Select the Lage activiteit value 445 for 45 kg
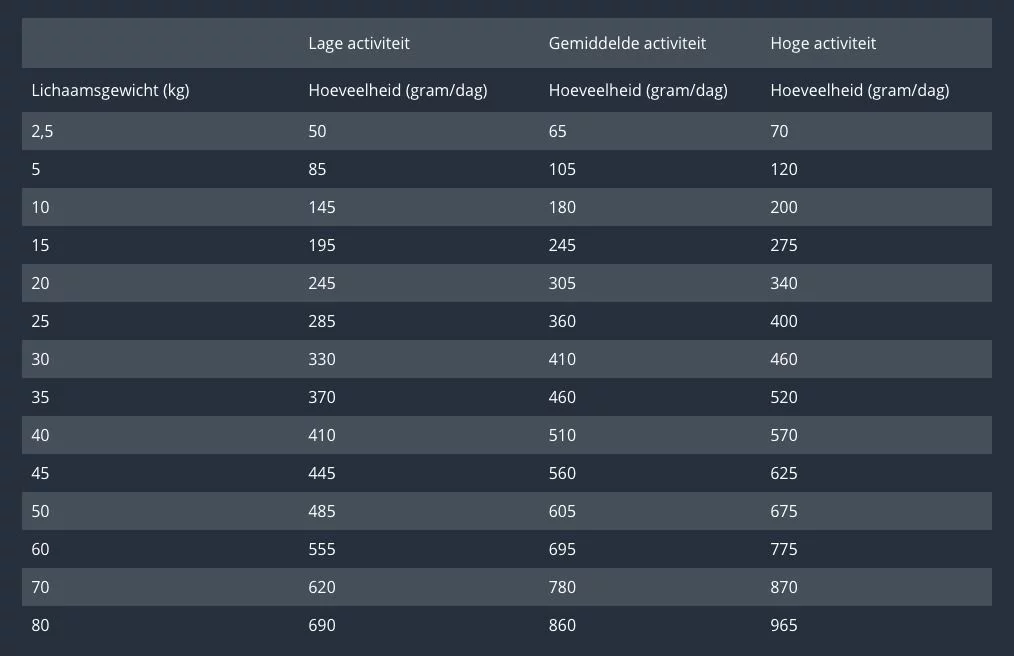 click(322, 473)
